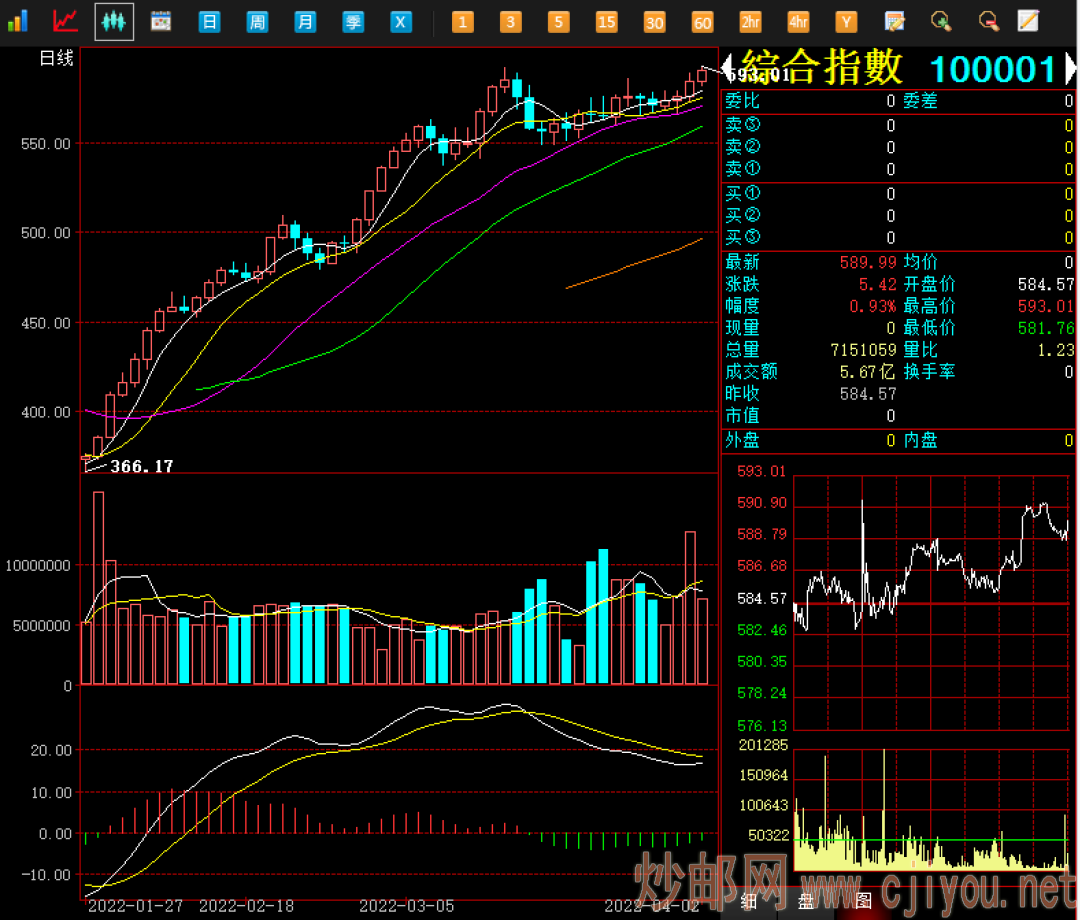Image resolution: width=1080 pixels, height=920 pixels.
Task: Open the notepad with pencil icon
Action: [1028, 21]
